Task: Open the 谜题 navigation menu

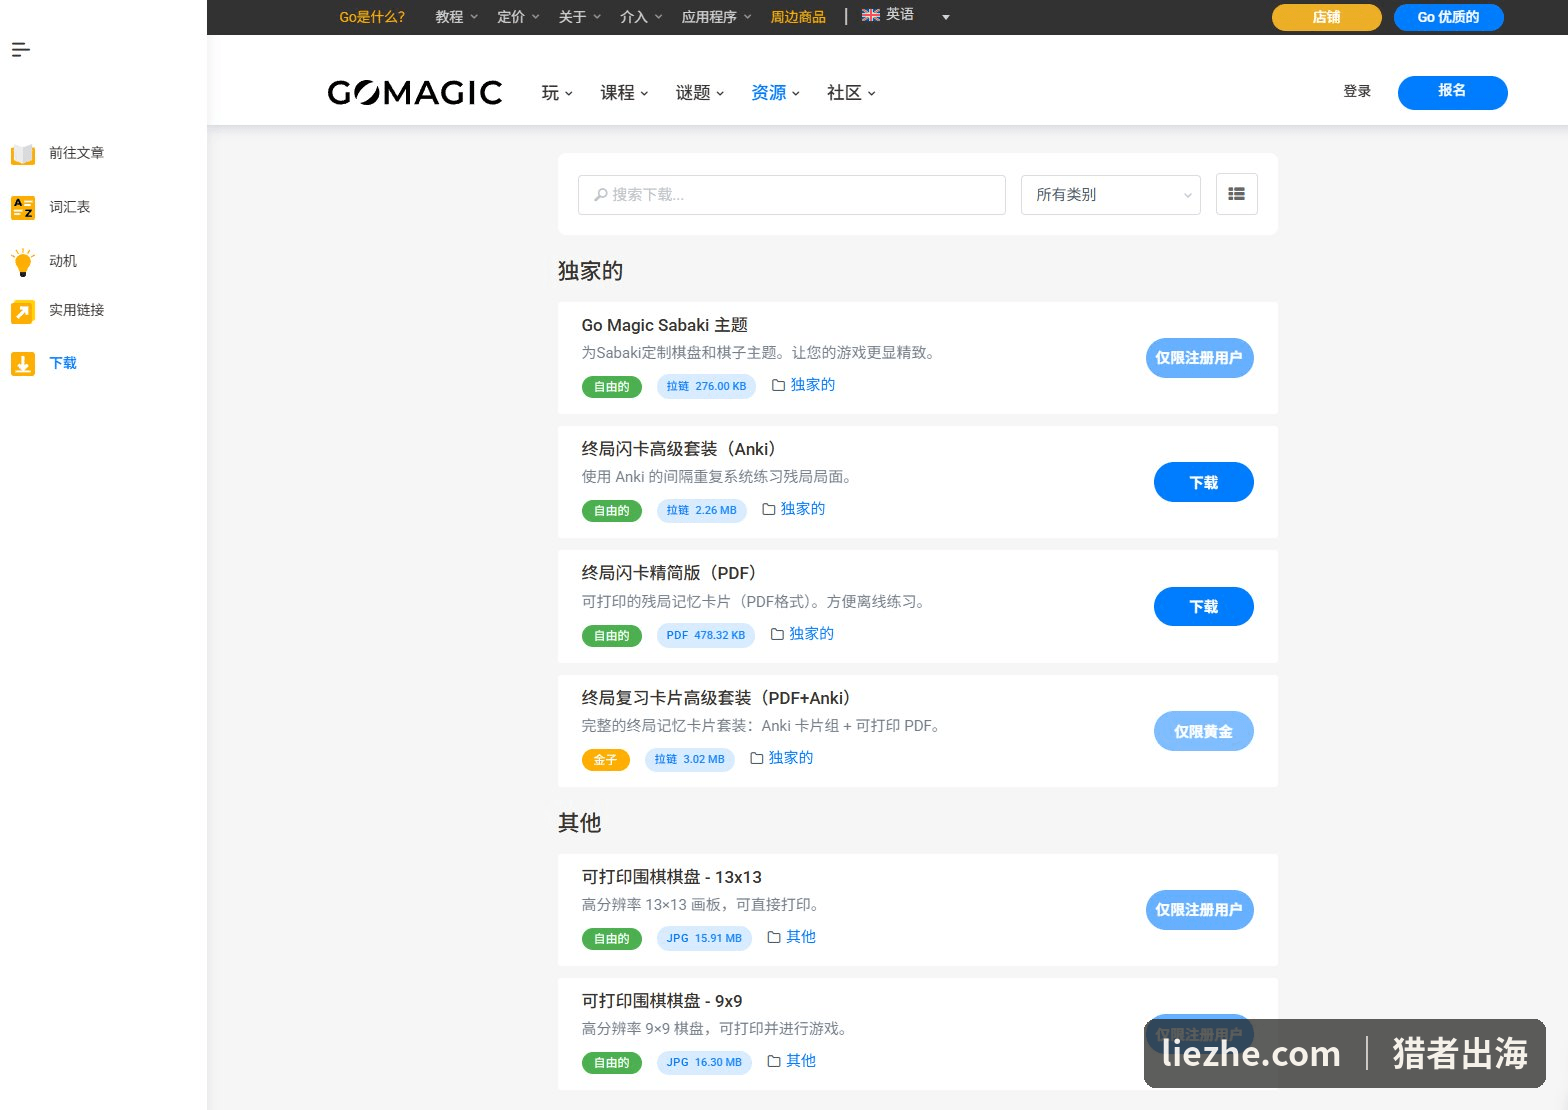Action: click(x=699, y=93)
